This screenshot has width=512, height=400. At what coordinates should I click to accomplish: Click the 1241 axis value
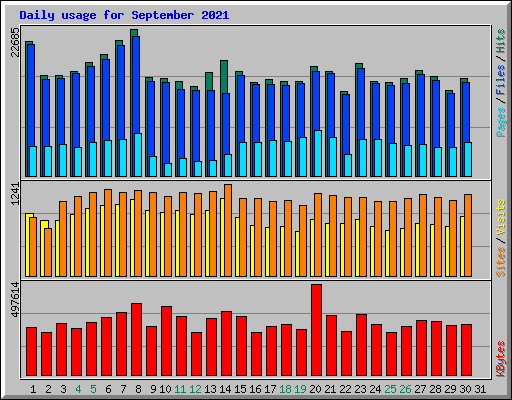[x=15, y=194]
